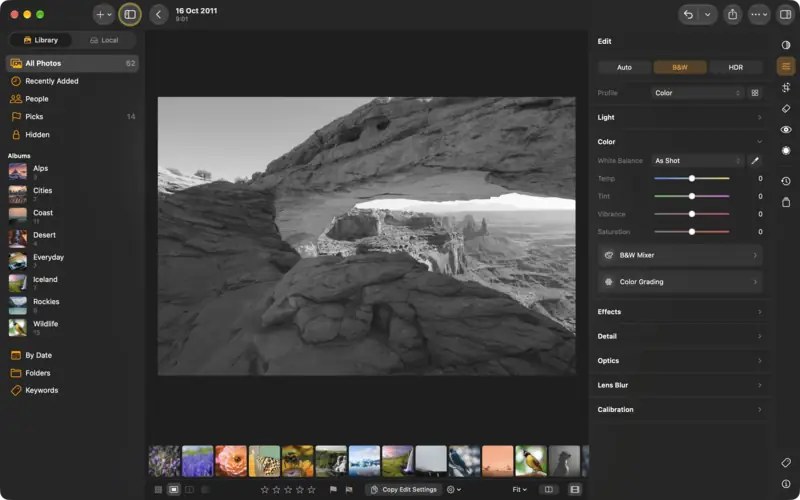800x500 pixels.
Task: Open the Picks collection
Action: pos(72,117)
